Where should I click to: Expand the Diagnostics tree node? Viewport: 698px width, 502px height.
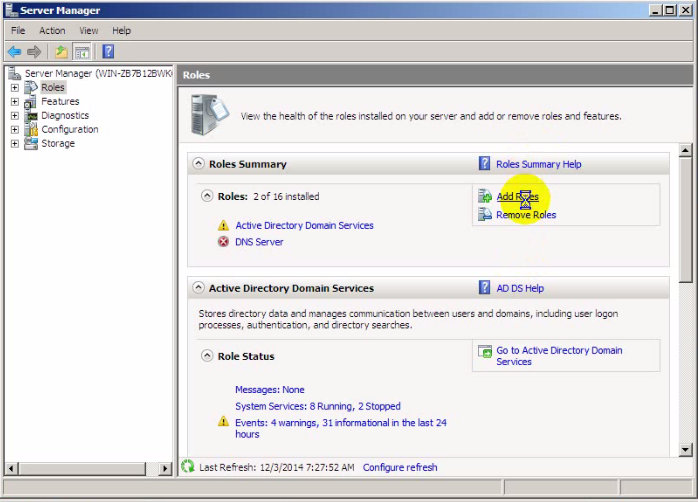point(15,116)
